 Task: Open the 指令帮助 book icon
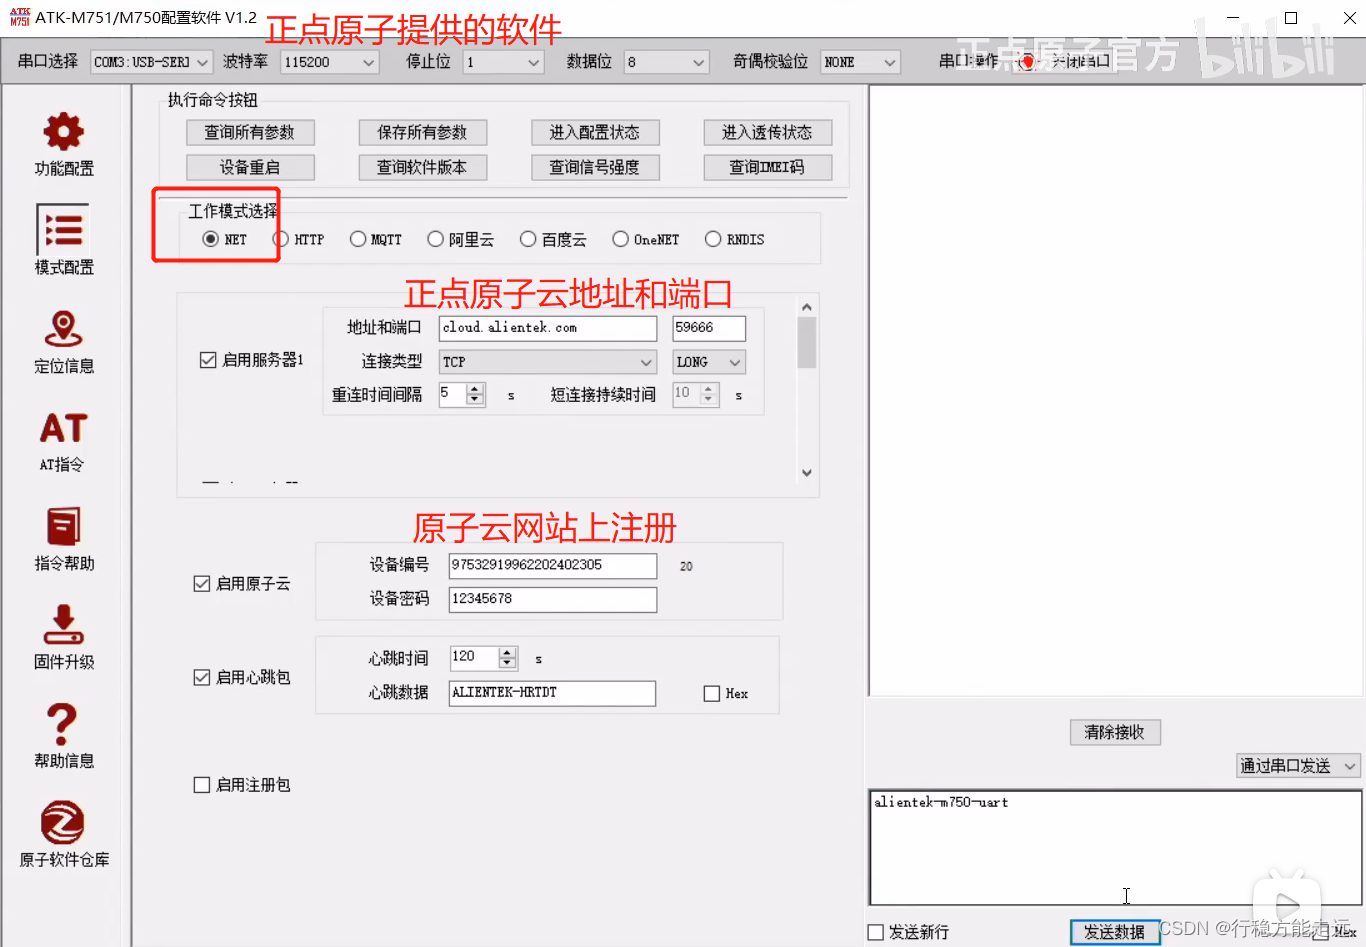coord(63,526)
